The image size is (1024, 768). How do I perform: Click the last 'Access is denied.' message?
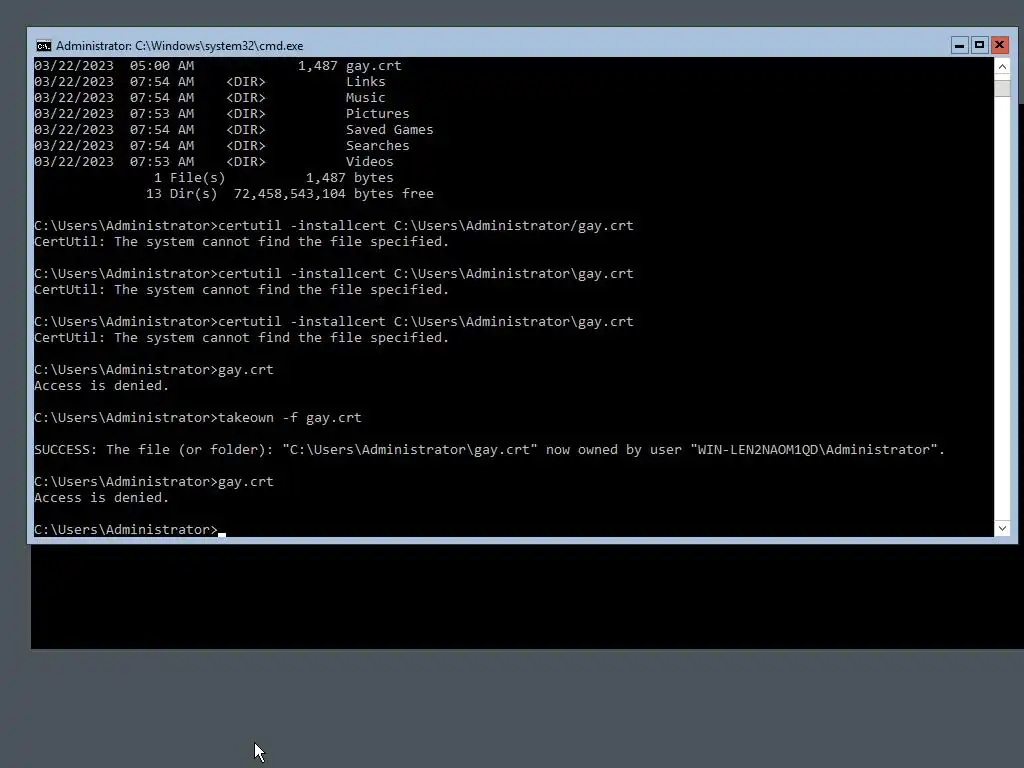[x=101, y=498]
